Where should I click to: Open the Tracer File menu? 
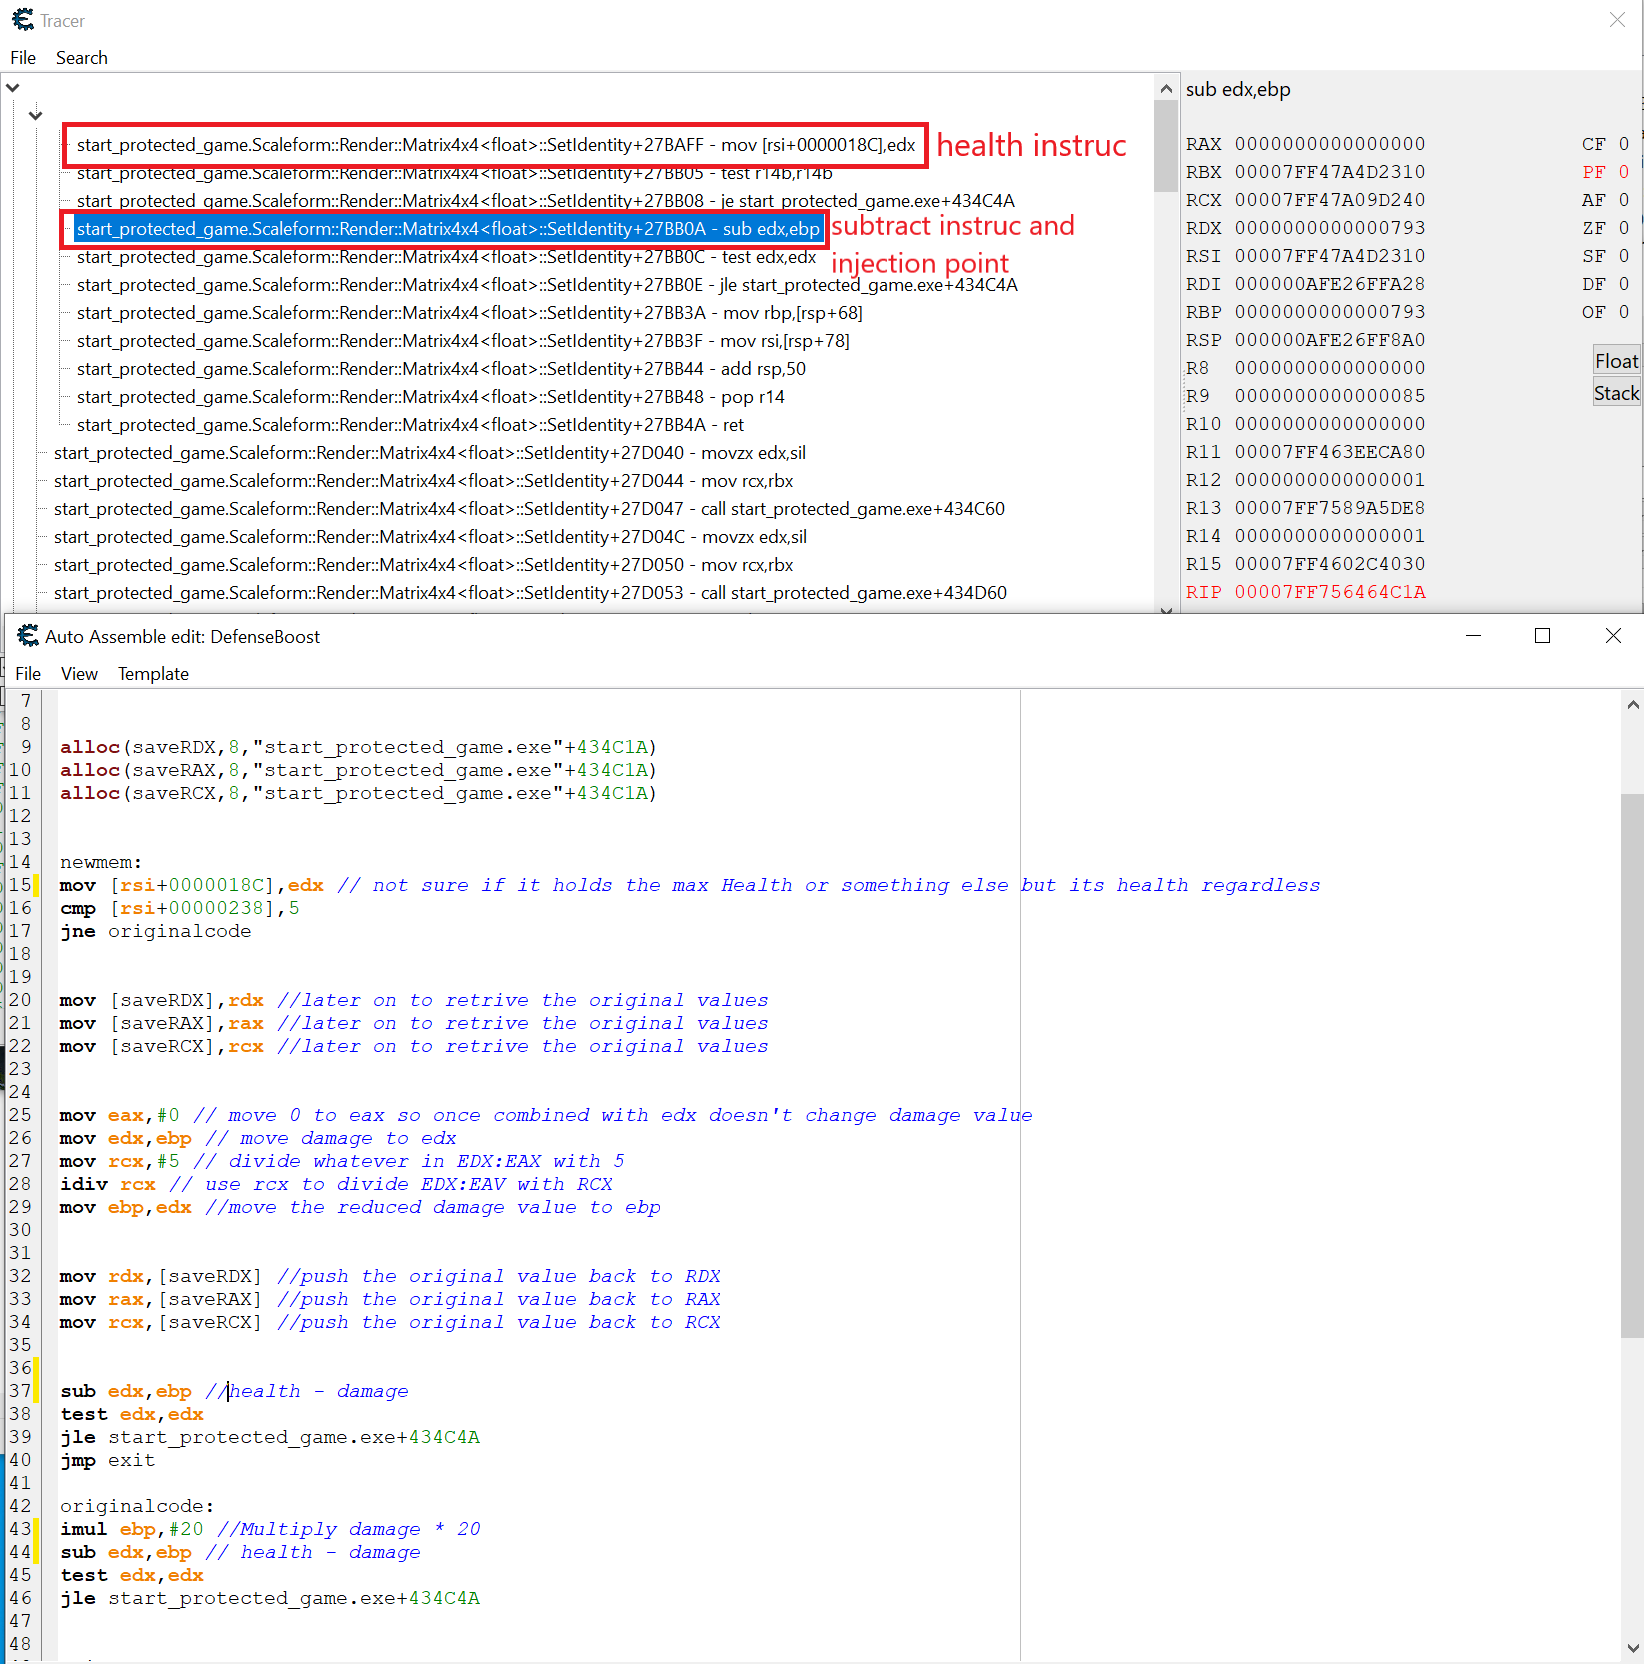point(23,58)
